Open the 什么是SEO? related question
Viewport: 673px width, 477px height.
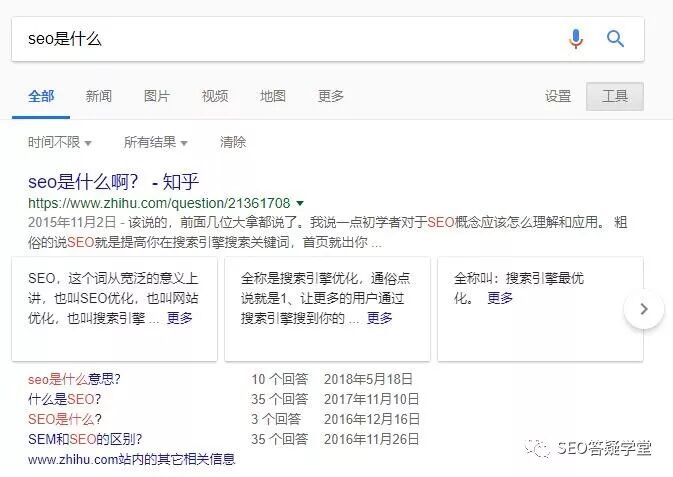point(65,399)
